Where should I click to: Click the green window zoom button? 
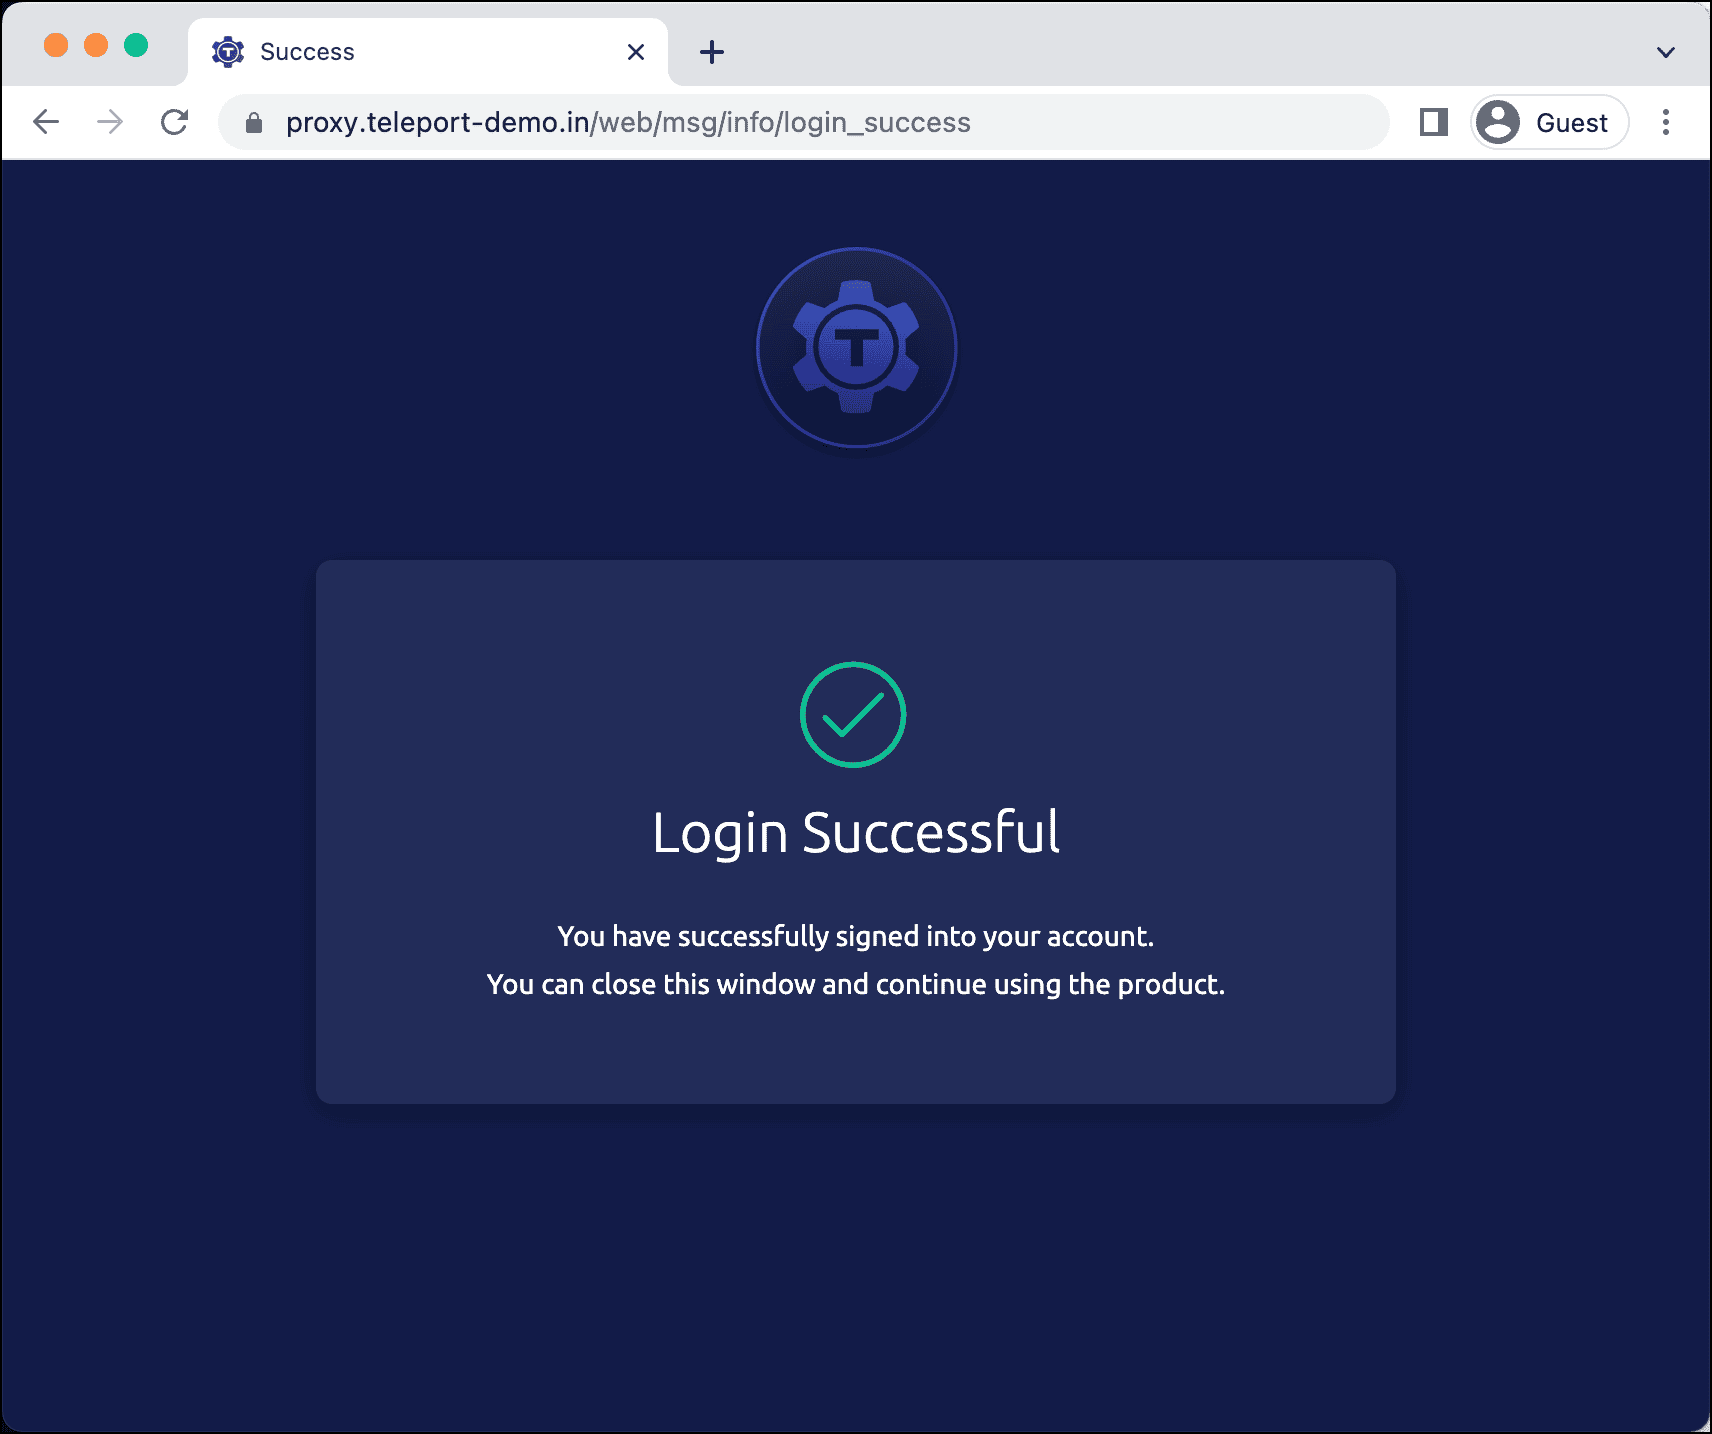click(x=136, y=45)
